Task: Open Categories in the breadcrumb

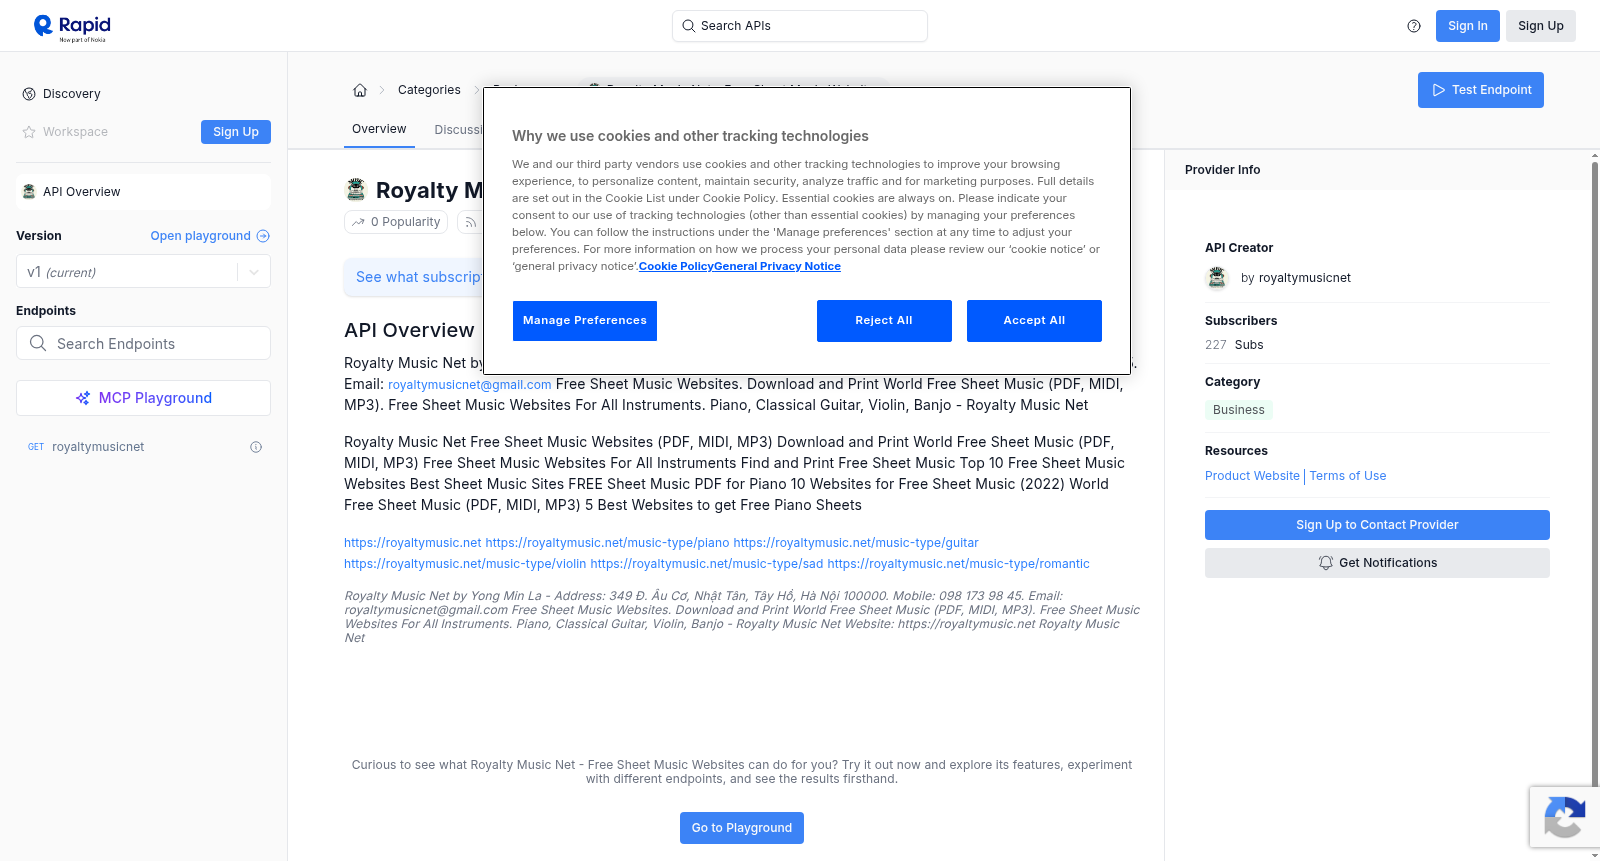Action: 429,90
